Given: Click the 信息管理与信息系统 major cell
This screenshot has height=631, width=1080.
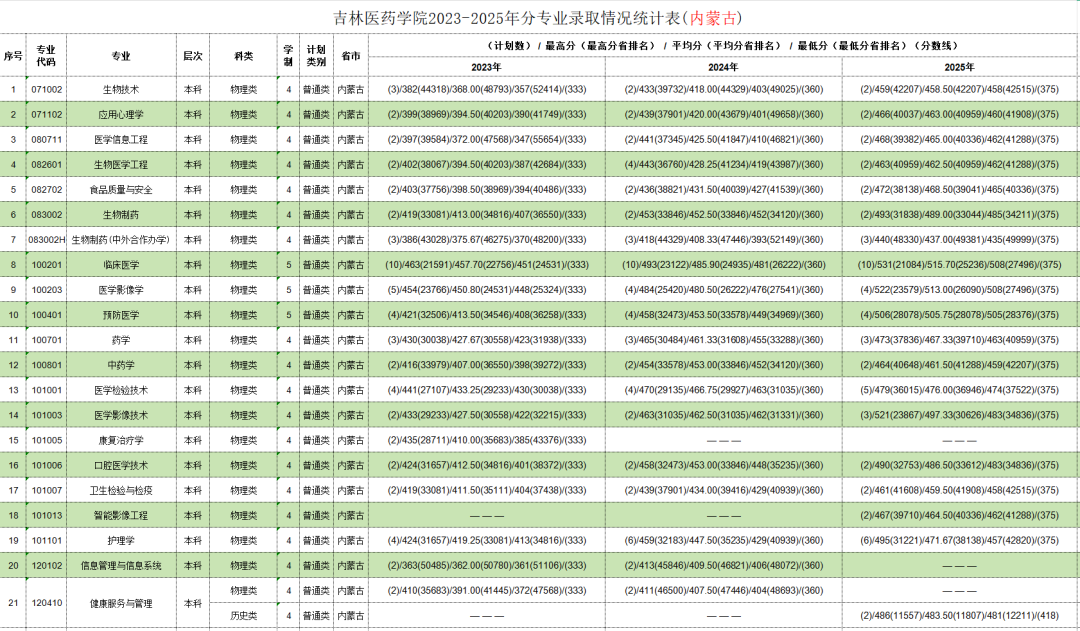Looking at the screenshot, I should 121,566.
